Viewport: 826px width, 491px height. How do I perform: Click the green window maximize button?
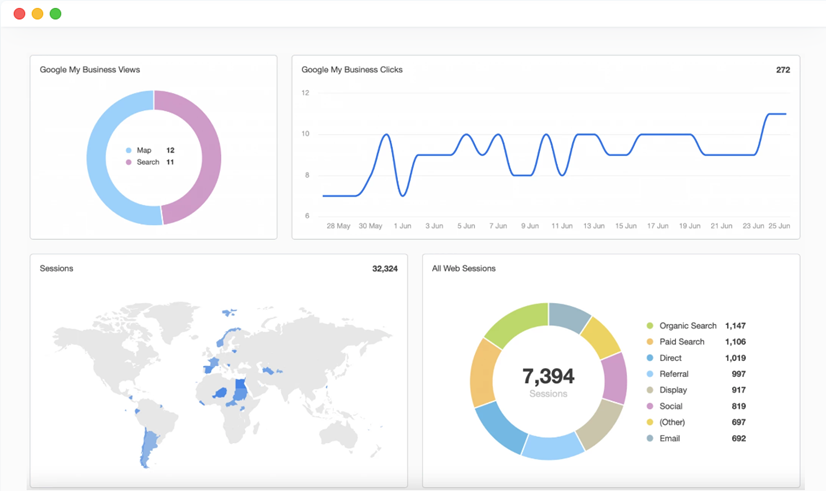(55, 14)
